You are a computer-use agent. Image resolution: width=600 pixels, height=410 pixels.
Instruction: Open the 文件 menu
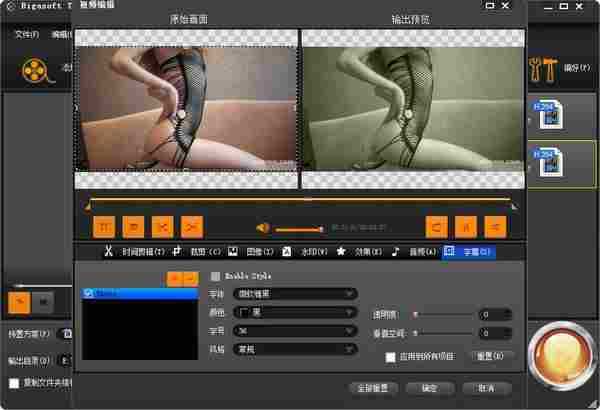pyautogui.click(x=26, y=34)
